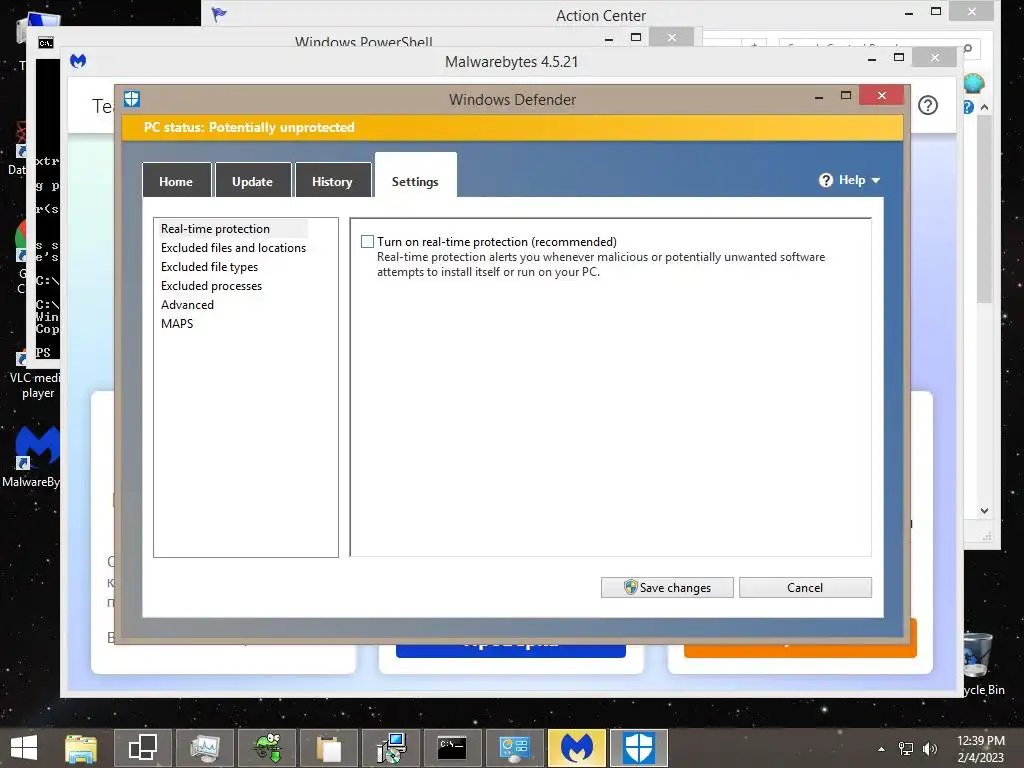Enable the real-time protection checkbox
Image resolution: width=1024 pixels, height=768 pixels.
[368, 242]
